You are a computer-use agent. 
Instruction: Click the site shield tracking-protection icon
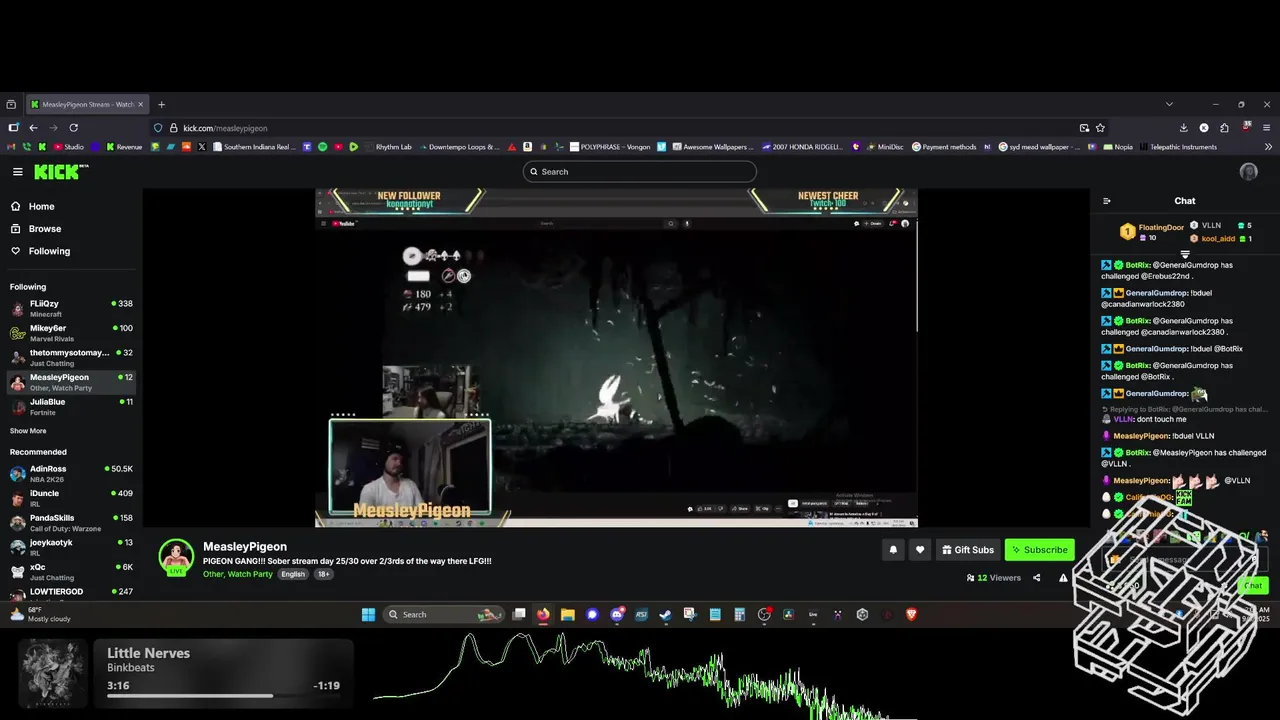pyautogui.click(x=158, y=128)
